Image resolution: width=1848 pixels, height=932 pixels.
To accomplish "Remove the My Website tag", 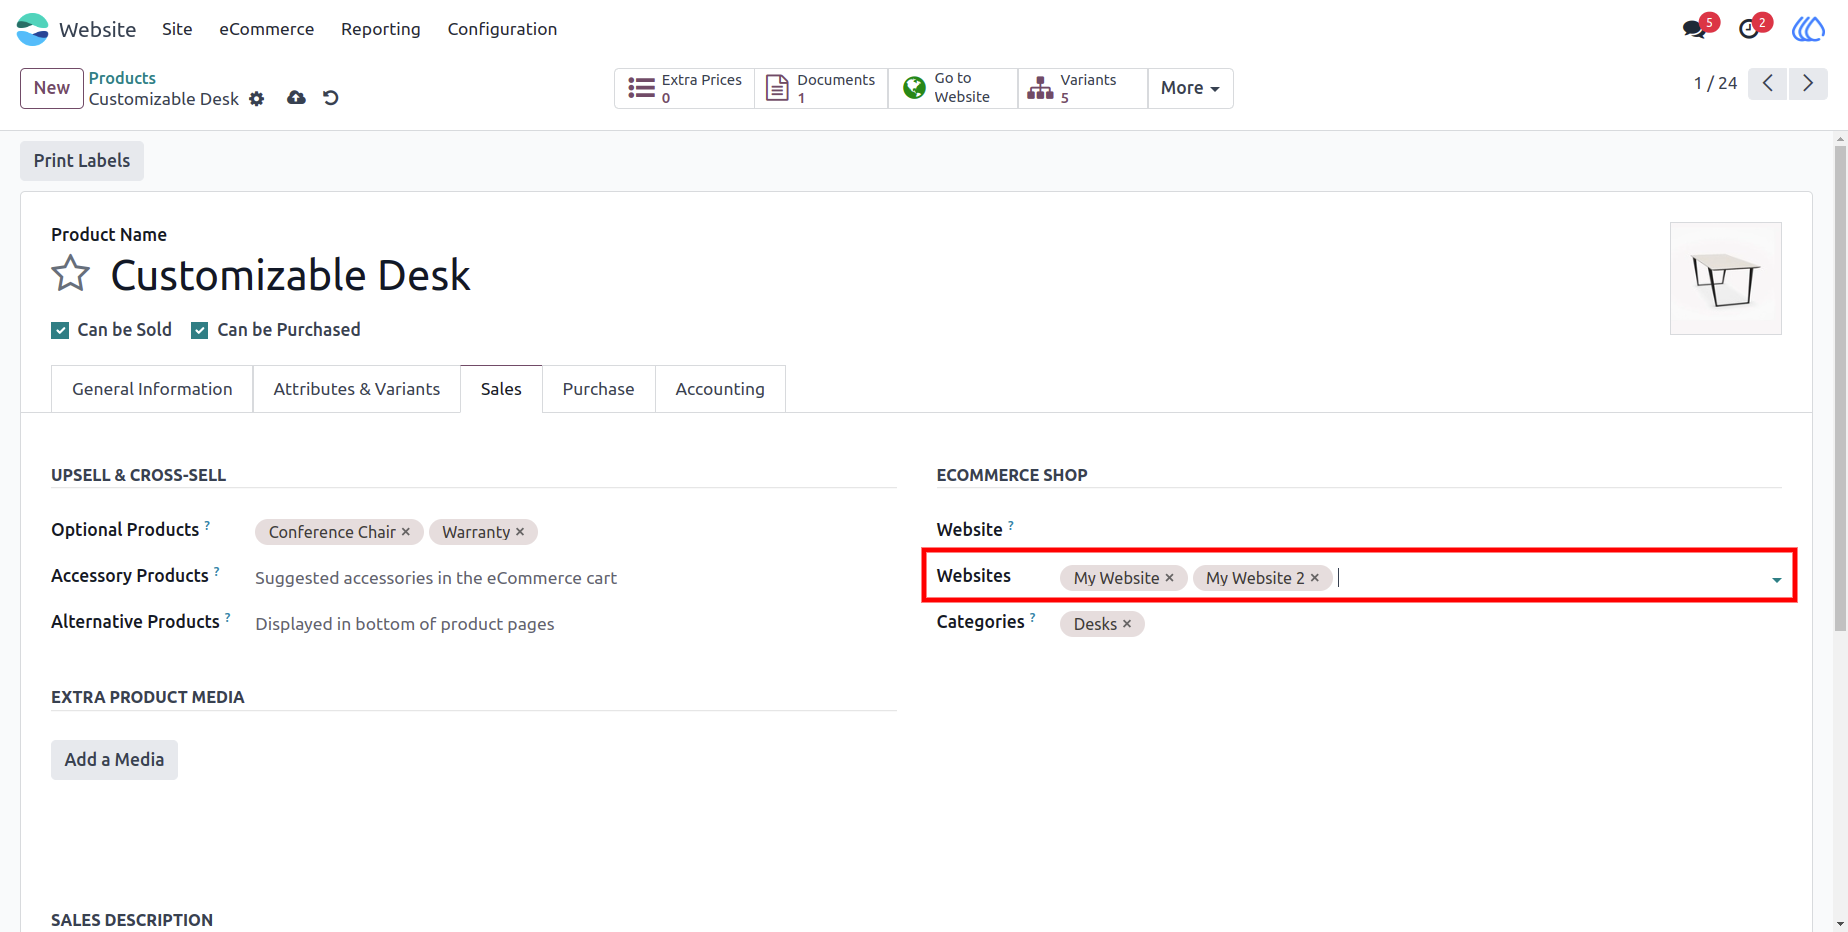I will coord(1169,578).
